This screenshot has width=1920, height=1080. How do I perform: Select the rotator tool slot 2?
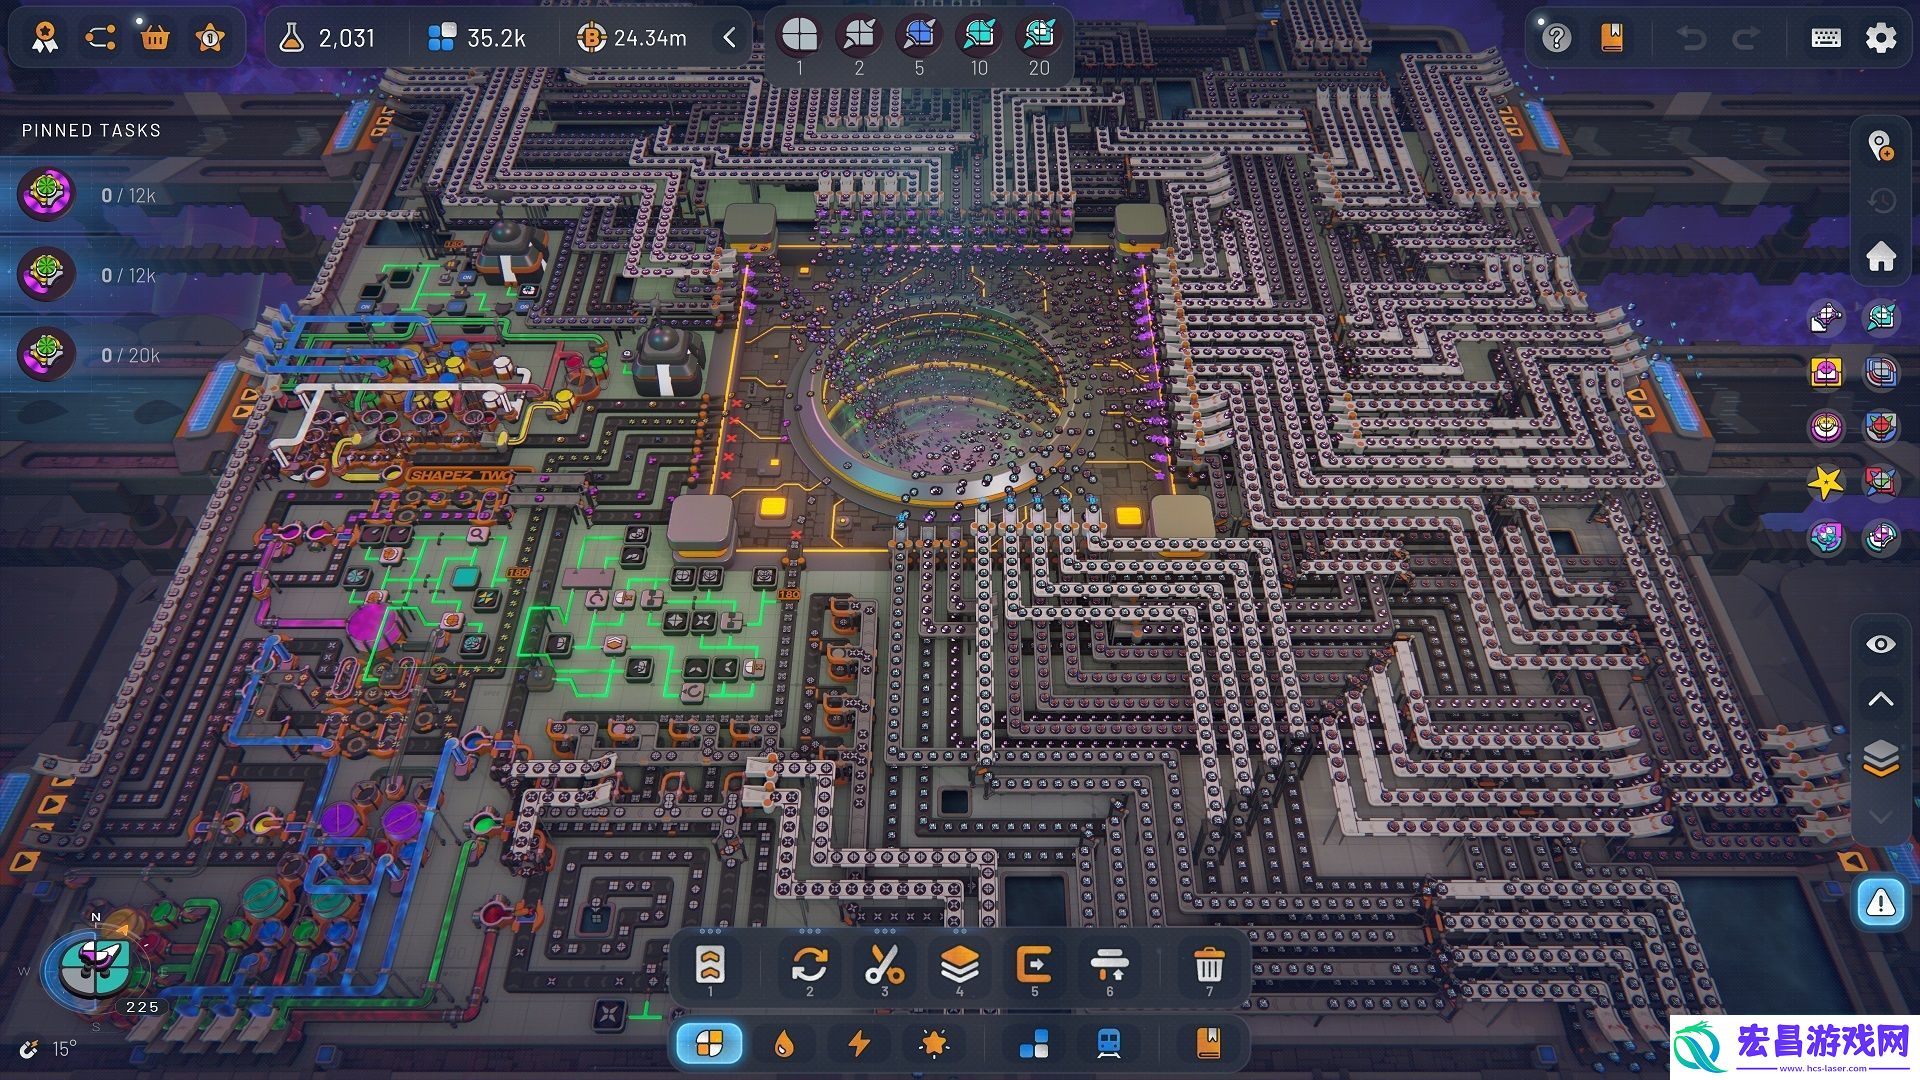tap(810, 968)
